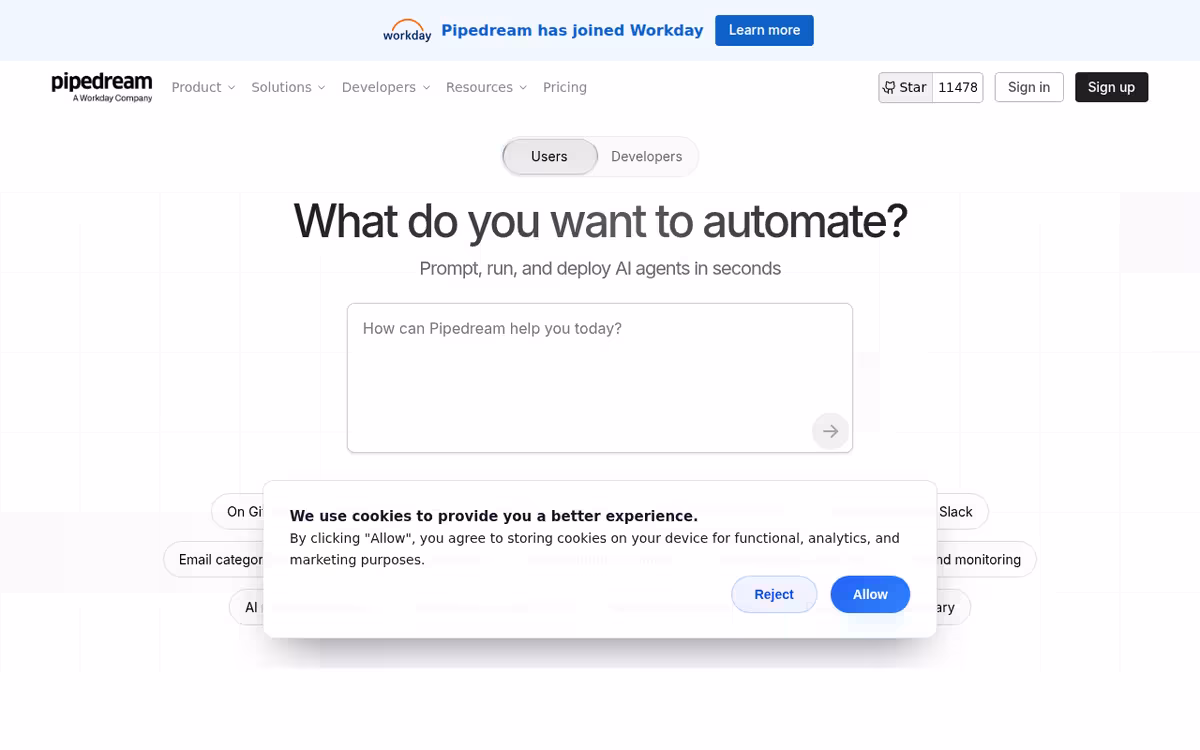1200x750 pixels.
Task: Open the Pricing page
Action: [x=565, y=87]
